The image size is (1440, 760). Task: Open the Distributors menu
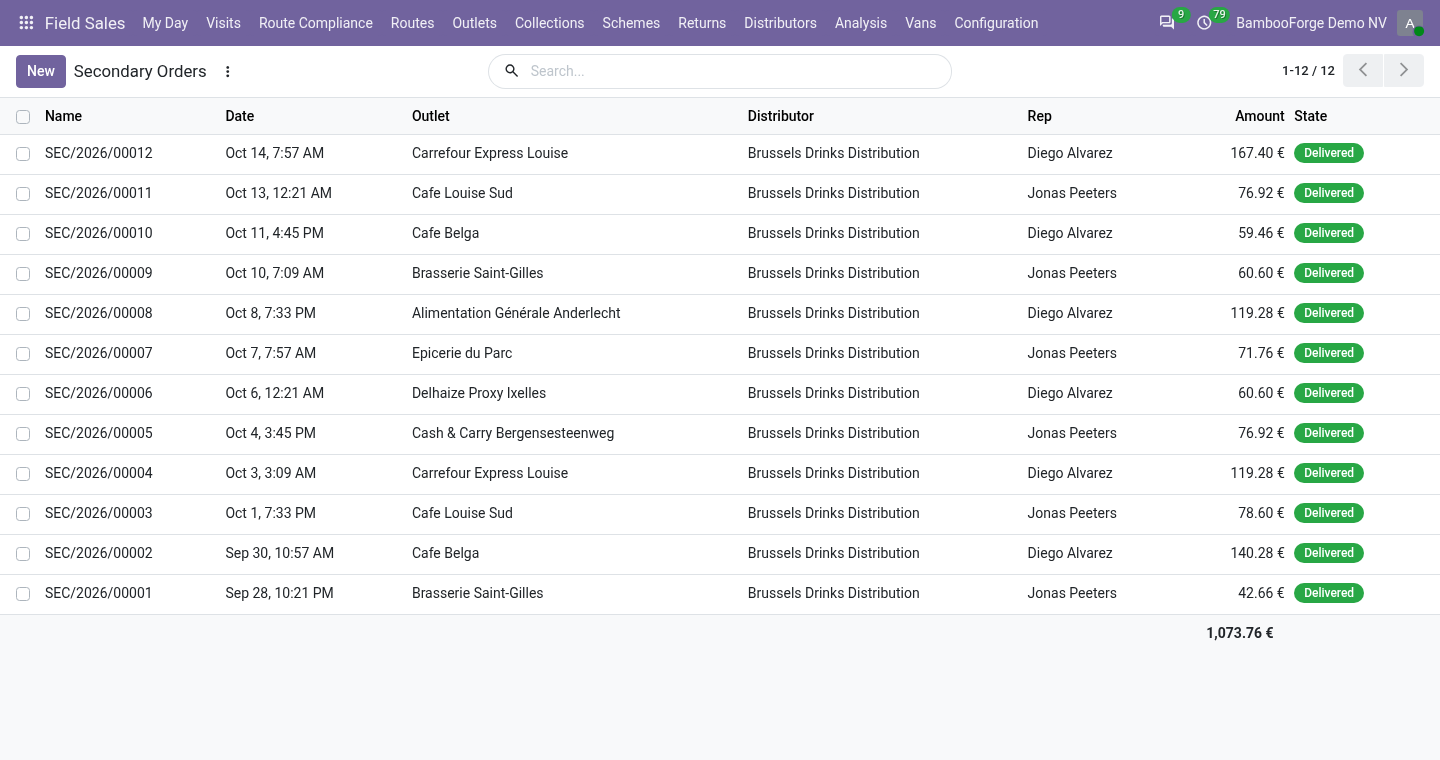coord(780,23)
